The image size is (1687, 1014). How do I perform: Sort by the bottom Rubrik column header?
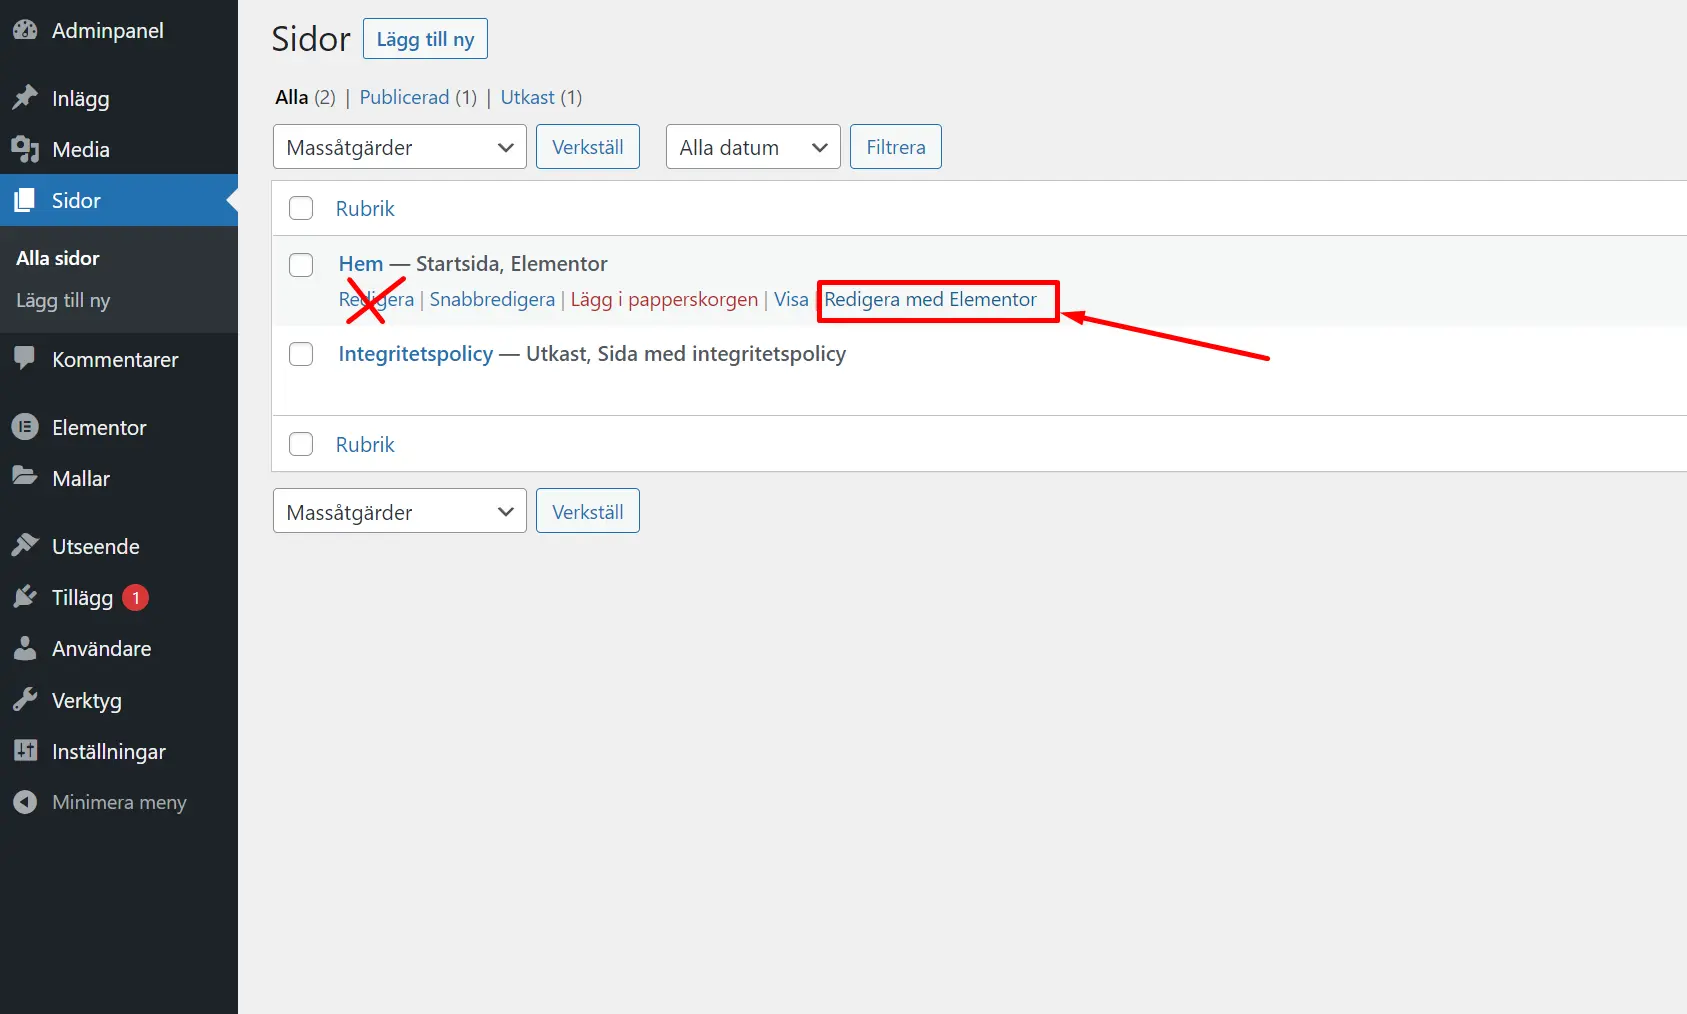pos(365,444)
